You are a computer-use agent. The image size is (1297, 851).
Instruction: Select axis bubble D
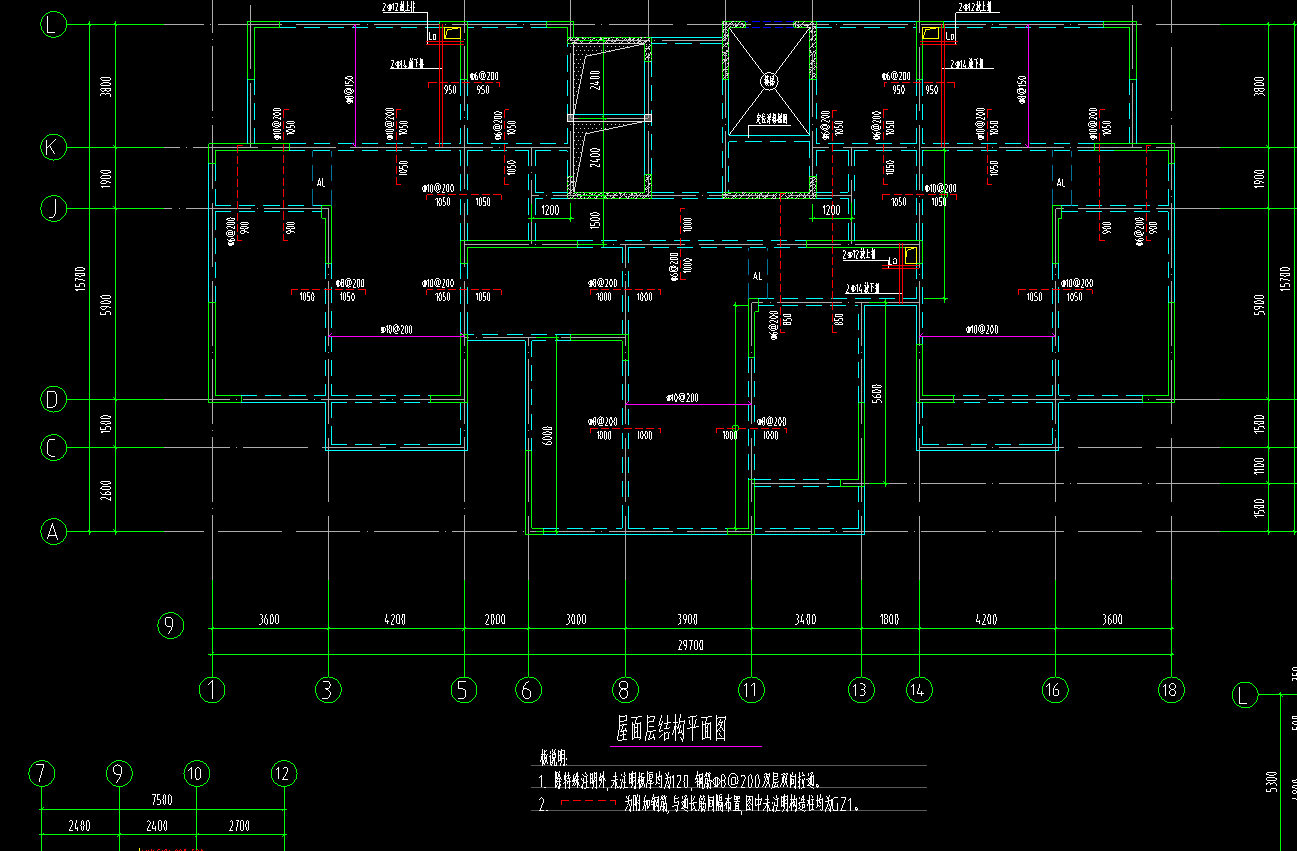[53, 400]
